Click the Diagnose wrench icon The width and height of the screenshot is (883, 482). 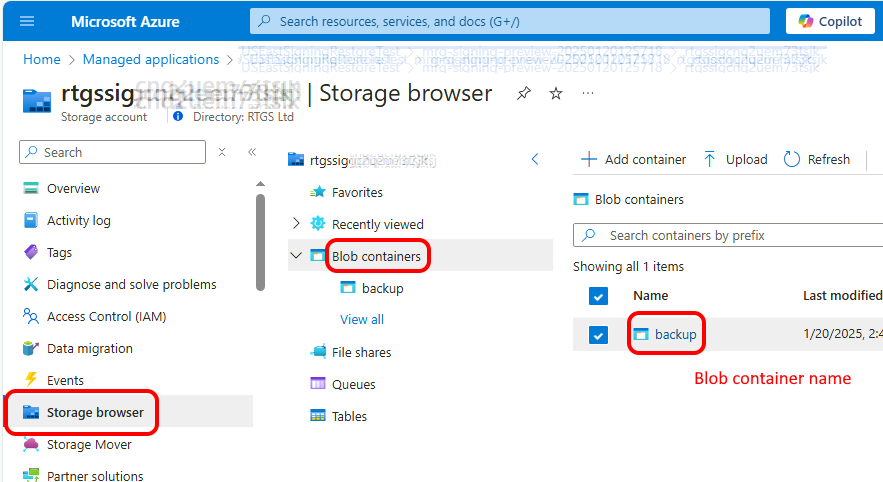pos(31,284)
